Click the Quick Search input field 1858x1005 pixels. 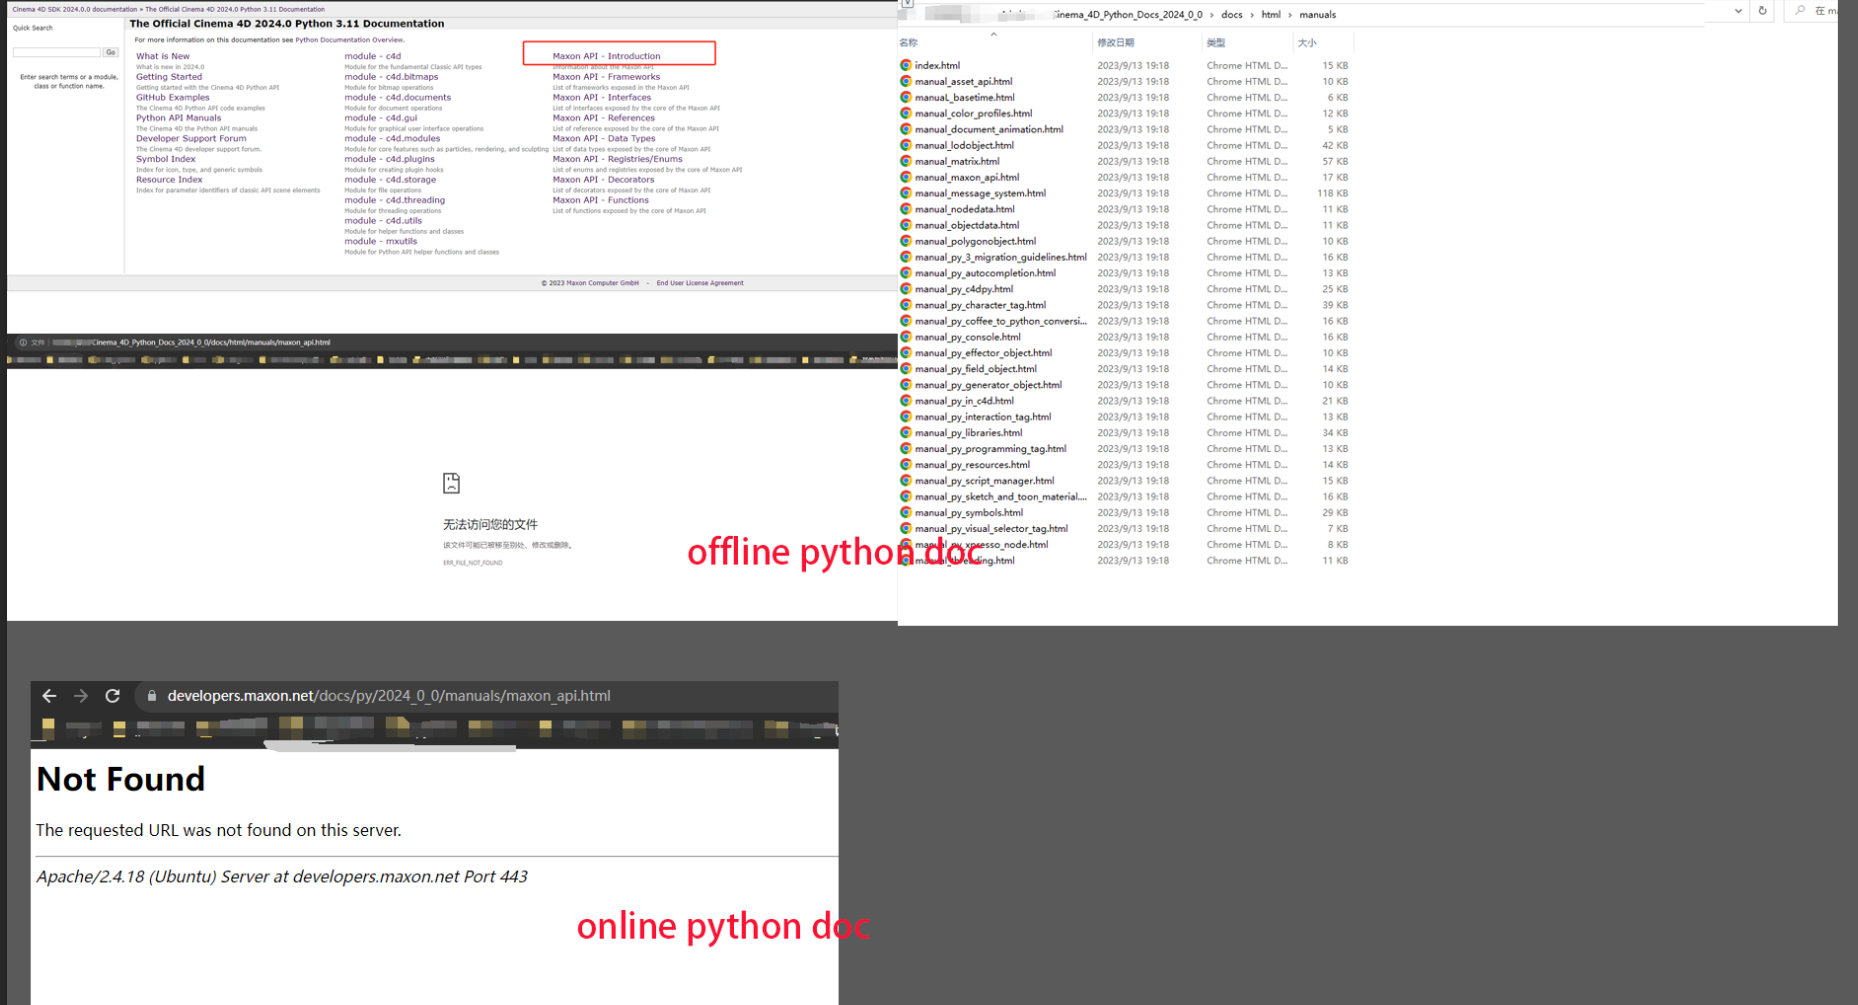click(57, 52)
